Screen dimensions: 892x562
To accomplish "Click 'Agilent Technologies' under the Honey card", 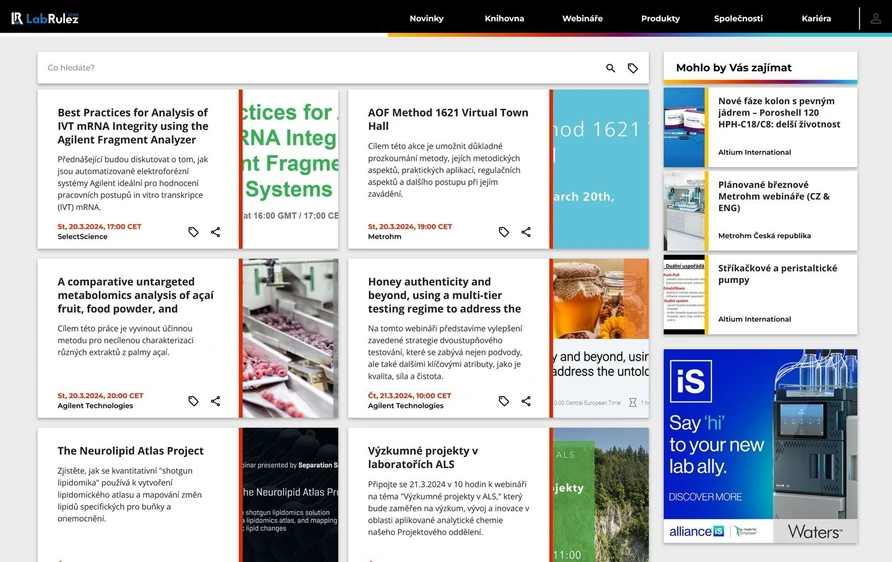I will click(x=406, y=406).
